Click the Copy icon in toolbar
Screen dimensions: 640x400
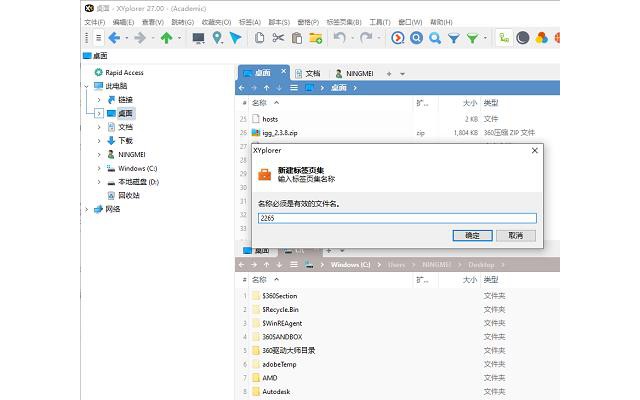point(259,38)
